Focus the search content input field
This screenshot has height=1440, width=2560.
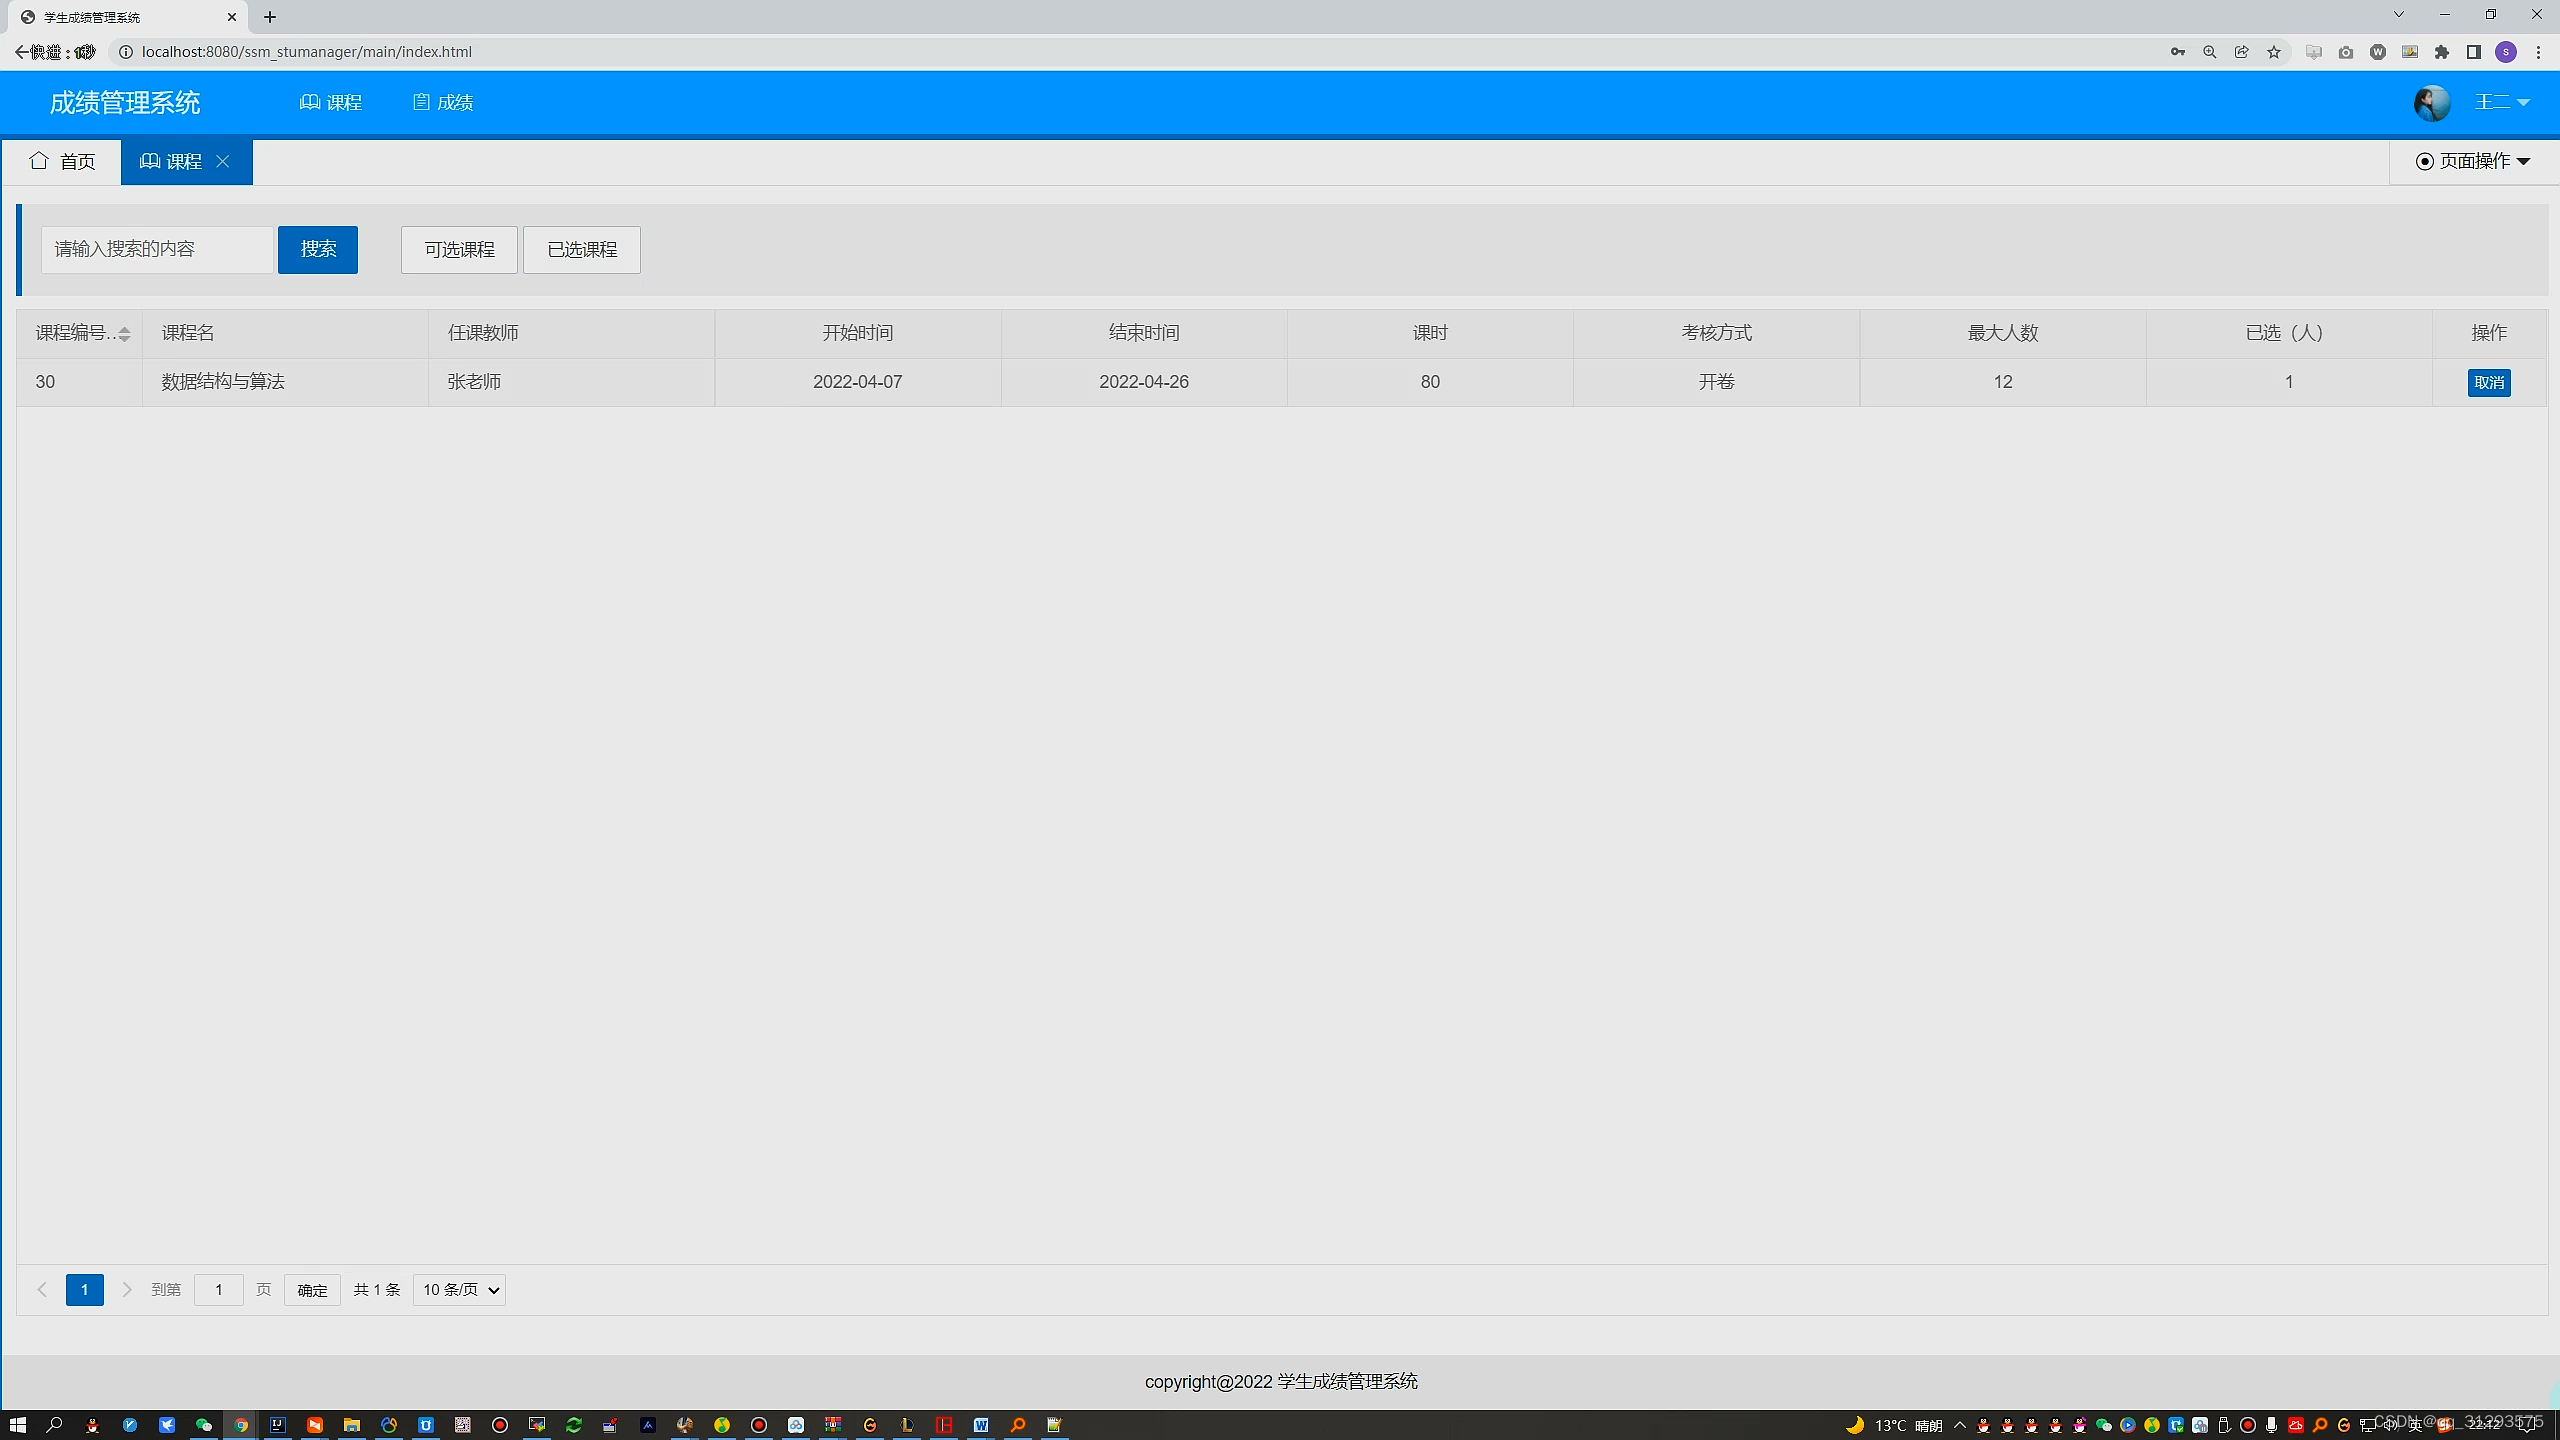tap(157, 250)
